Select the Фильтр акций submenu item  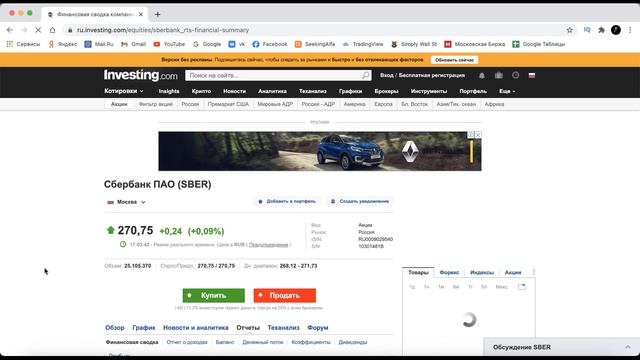click(156, 104)
